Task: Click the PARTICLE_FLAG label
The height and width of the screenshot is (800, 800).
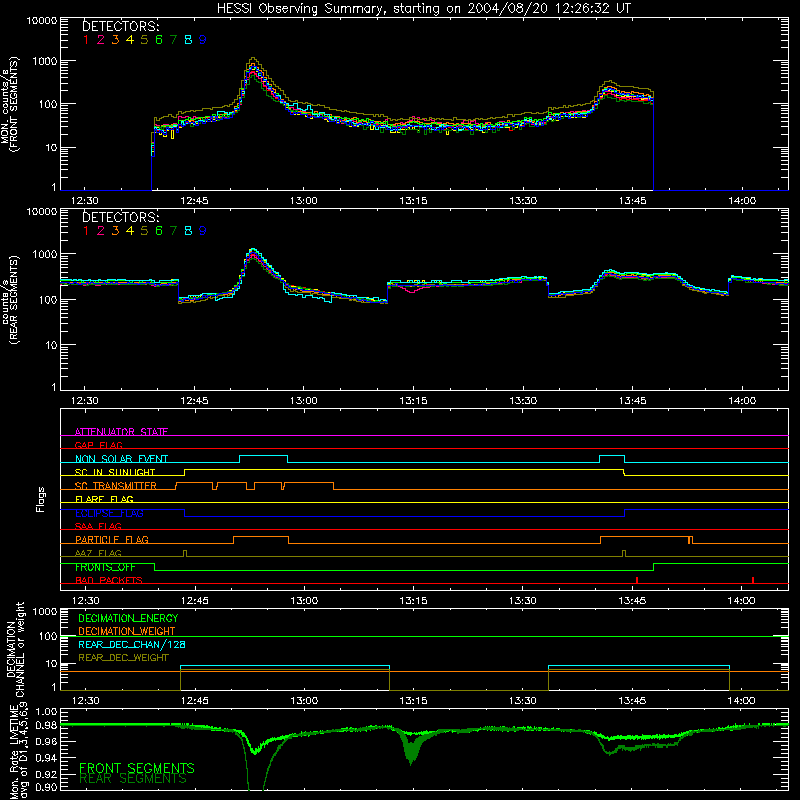Action: click(112, 540)
